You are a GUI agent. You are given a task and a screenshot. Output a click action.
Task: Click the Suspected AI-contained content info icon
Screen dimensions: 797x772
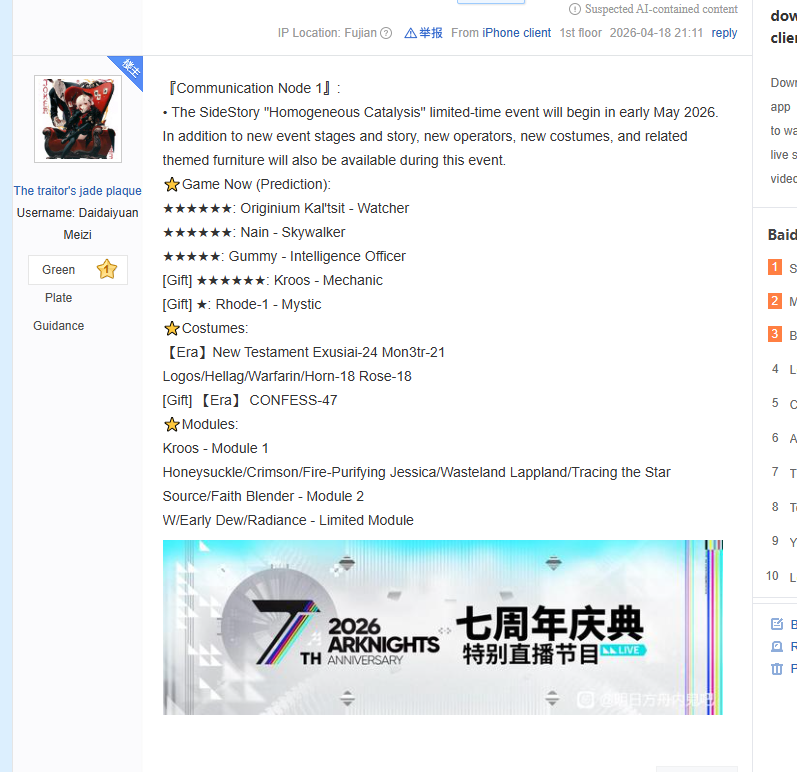574,9
